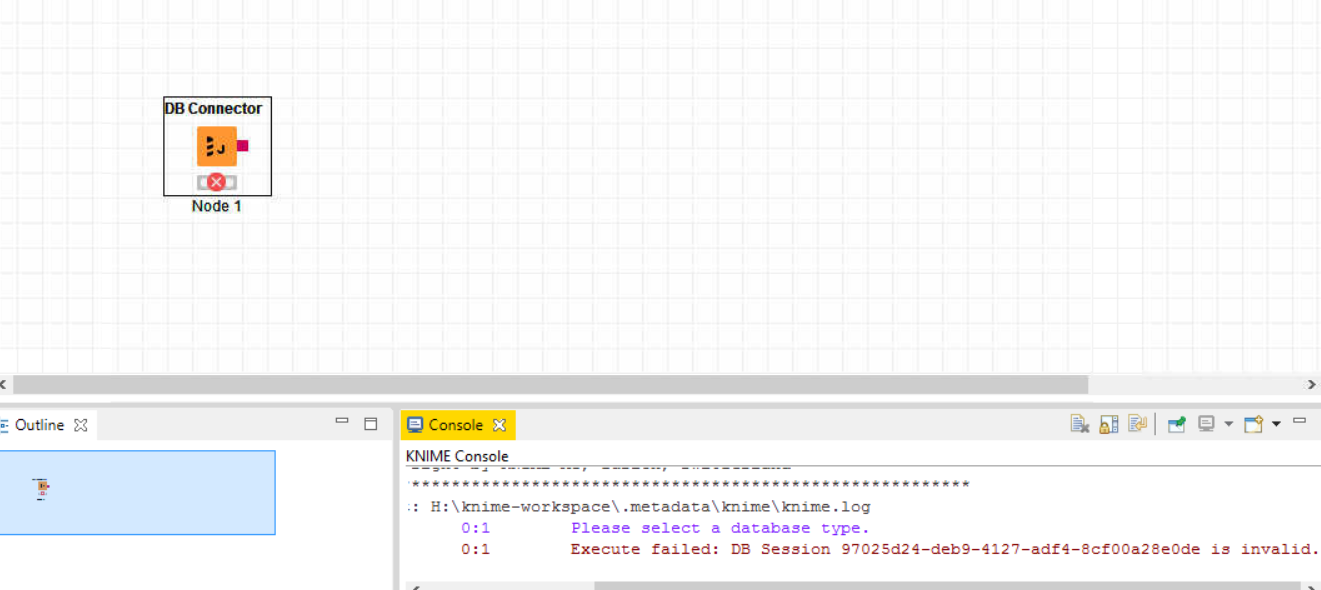This screenshot has height=590, width=1321.
Task: Click the DB Connector node icon
Action: [216, 146]
